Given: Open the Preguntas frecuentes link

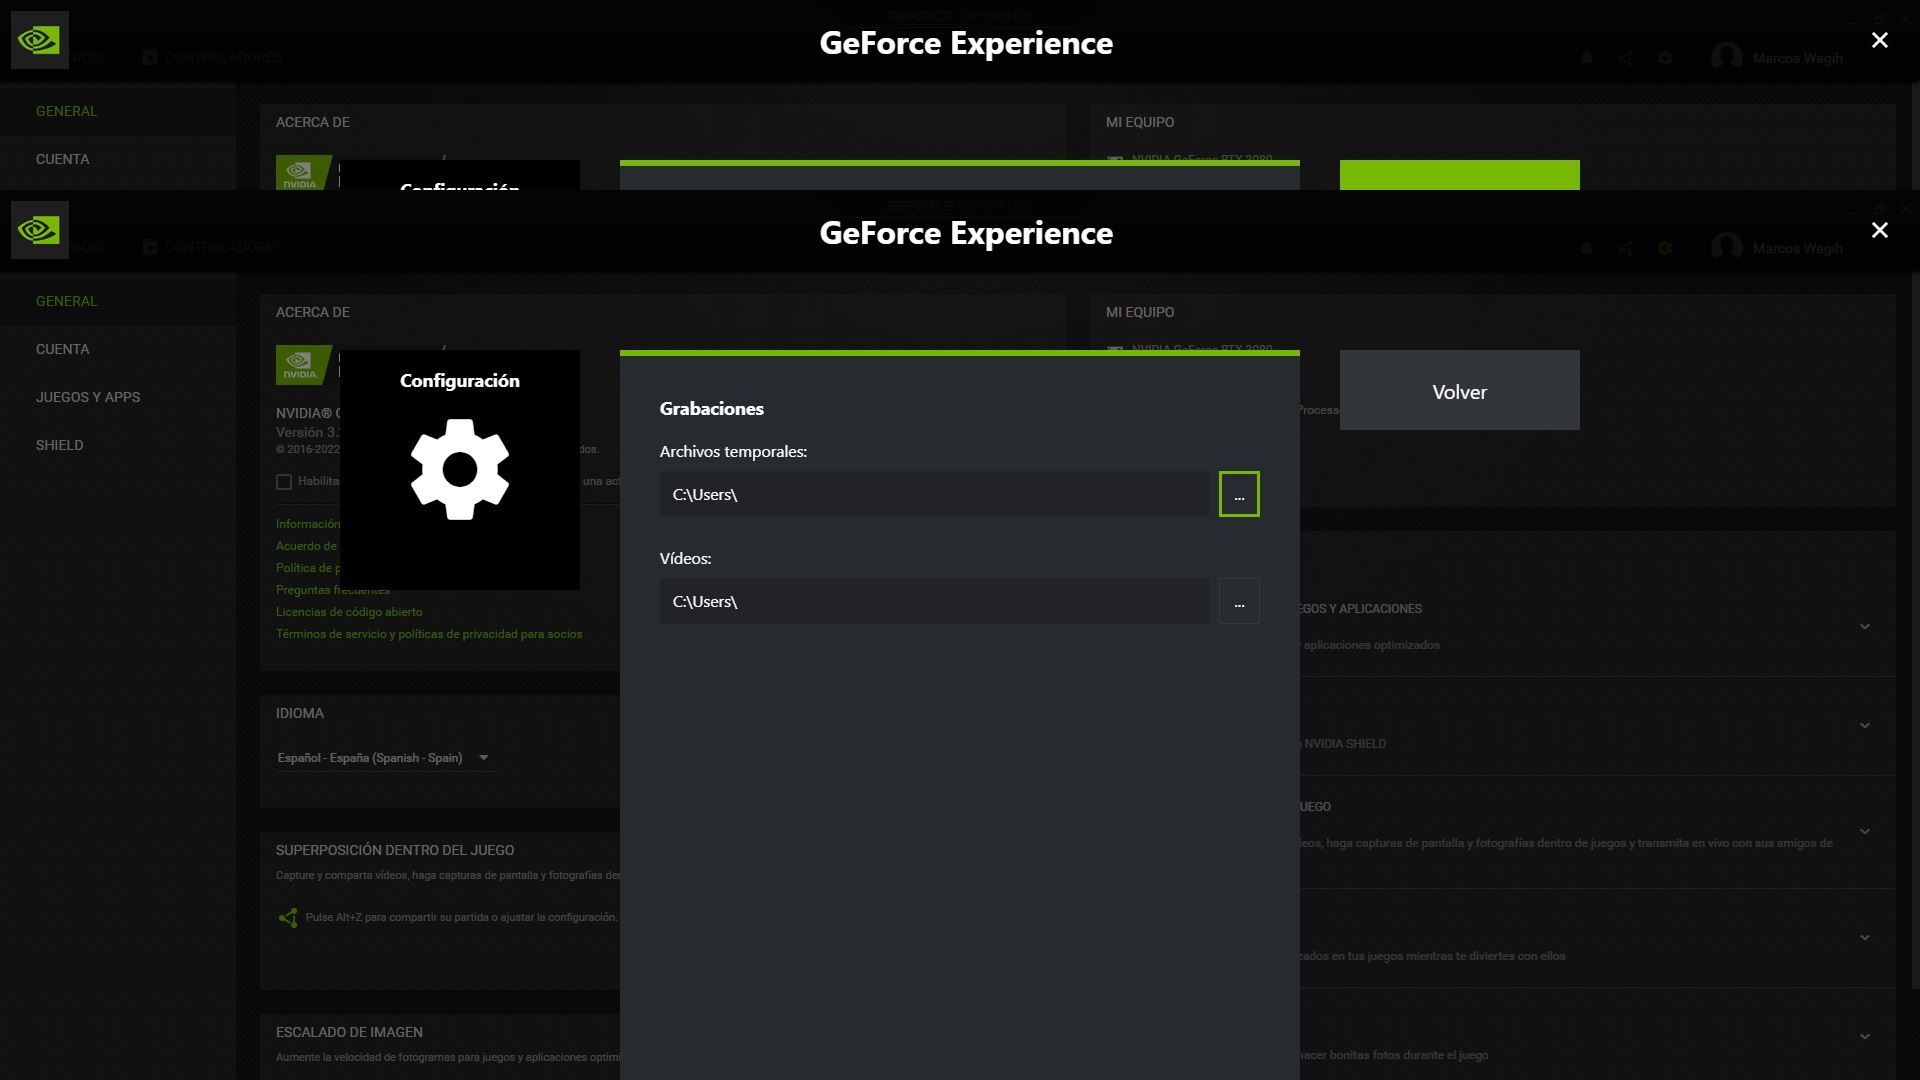Looking at the screenshot, I should (333, 590).
